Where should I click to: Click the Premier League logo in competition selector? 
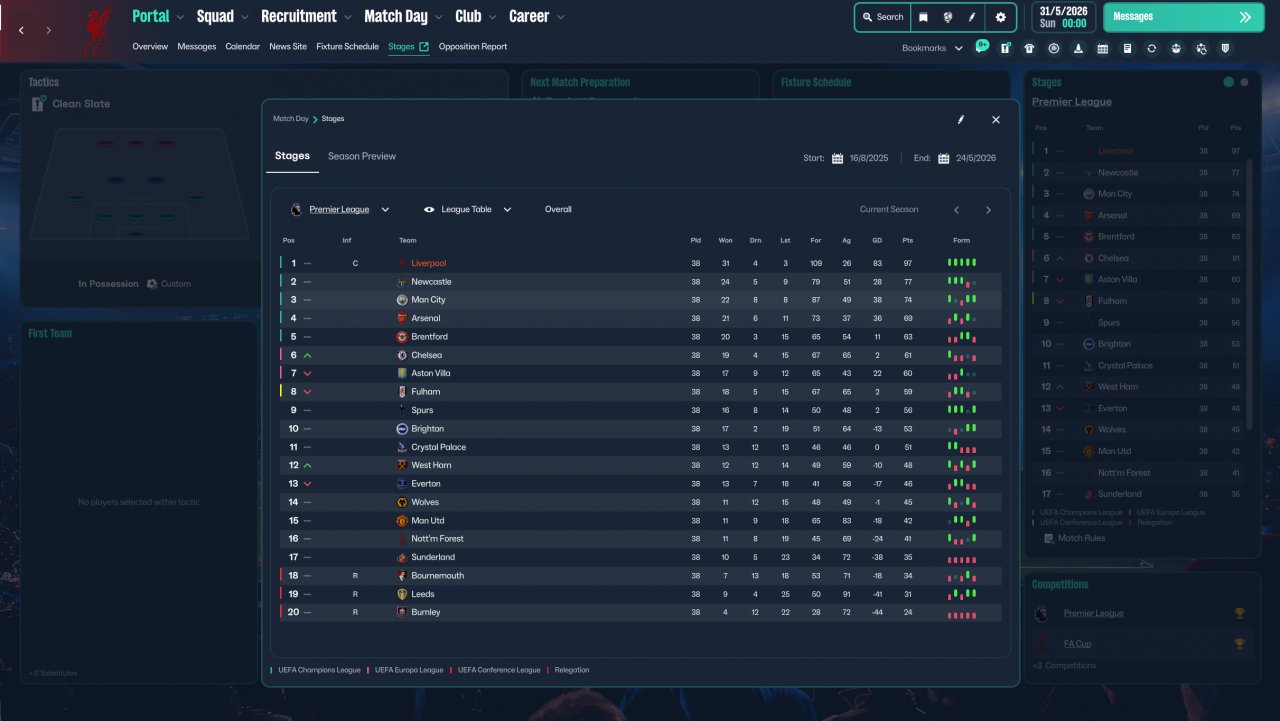pyautogui.click(x=296, y=210)
